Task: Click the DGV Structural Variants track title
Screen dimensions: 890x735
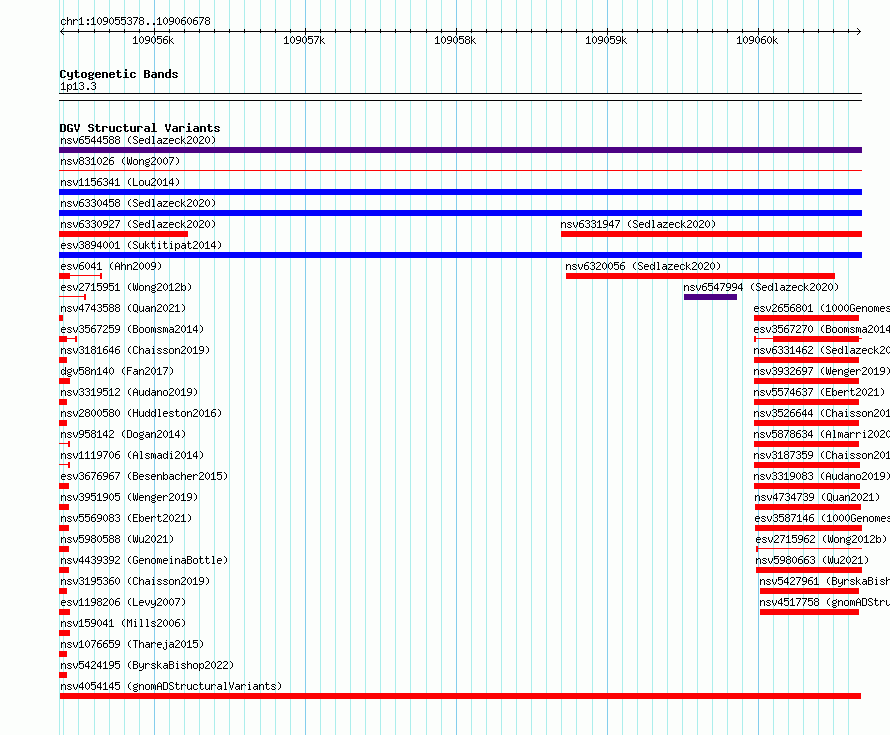Action: [x=140, y=128]
